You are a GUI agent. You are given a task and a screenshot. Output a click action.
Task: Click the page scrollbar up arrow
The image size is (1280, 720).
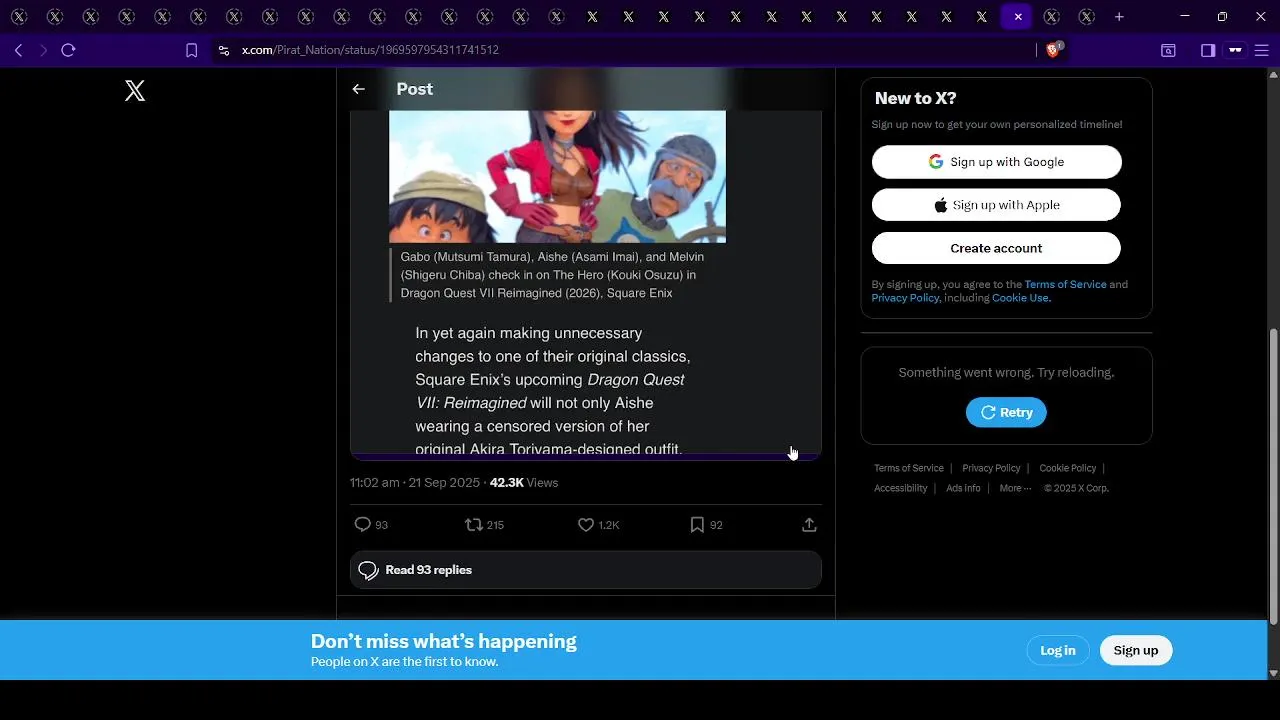point(1273,74)
